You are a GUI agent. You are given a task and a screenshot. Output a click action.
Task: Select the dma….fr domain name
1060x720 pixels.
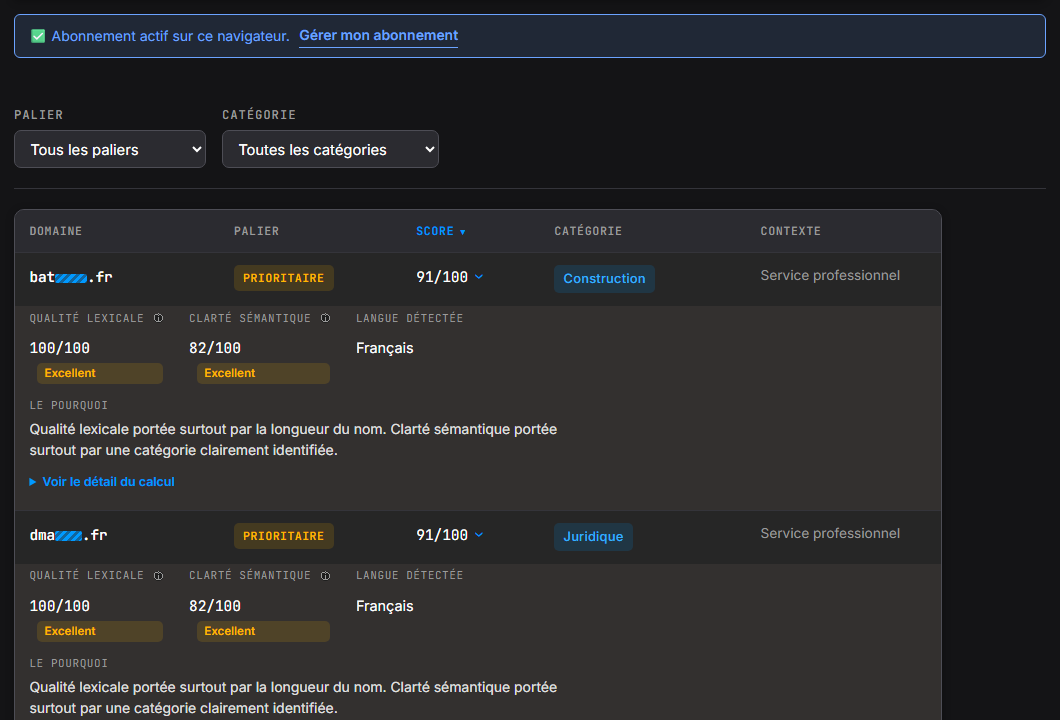pos(68,535)
